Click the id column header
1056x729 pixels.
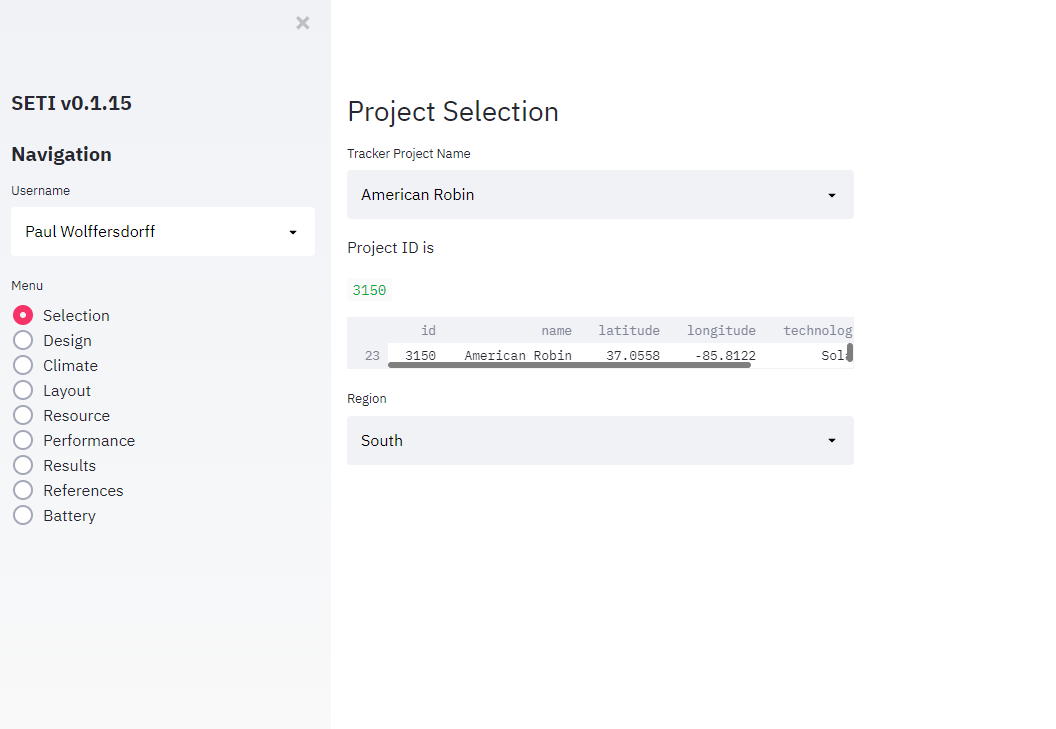click(428, 330)
